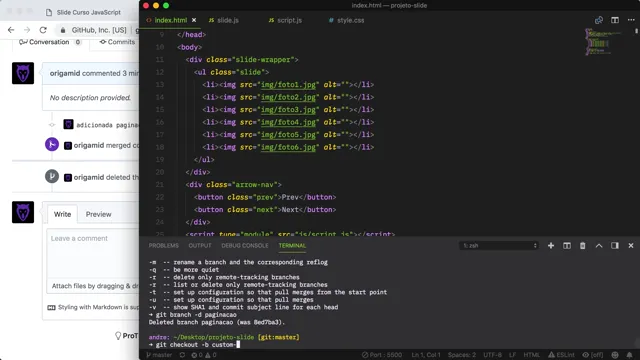
Task: Click the Leave a comment text area
Action: [93, 254]
